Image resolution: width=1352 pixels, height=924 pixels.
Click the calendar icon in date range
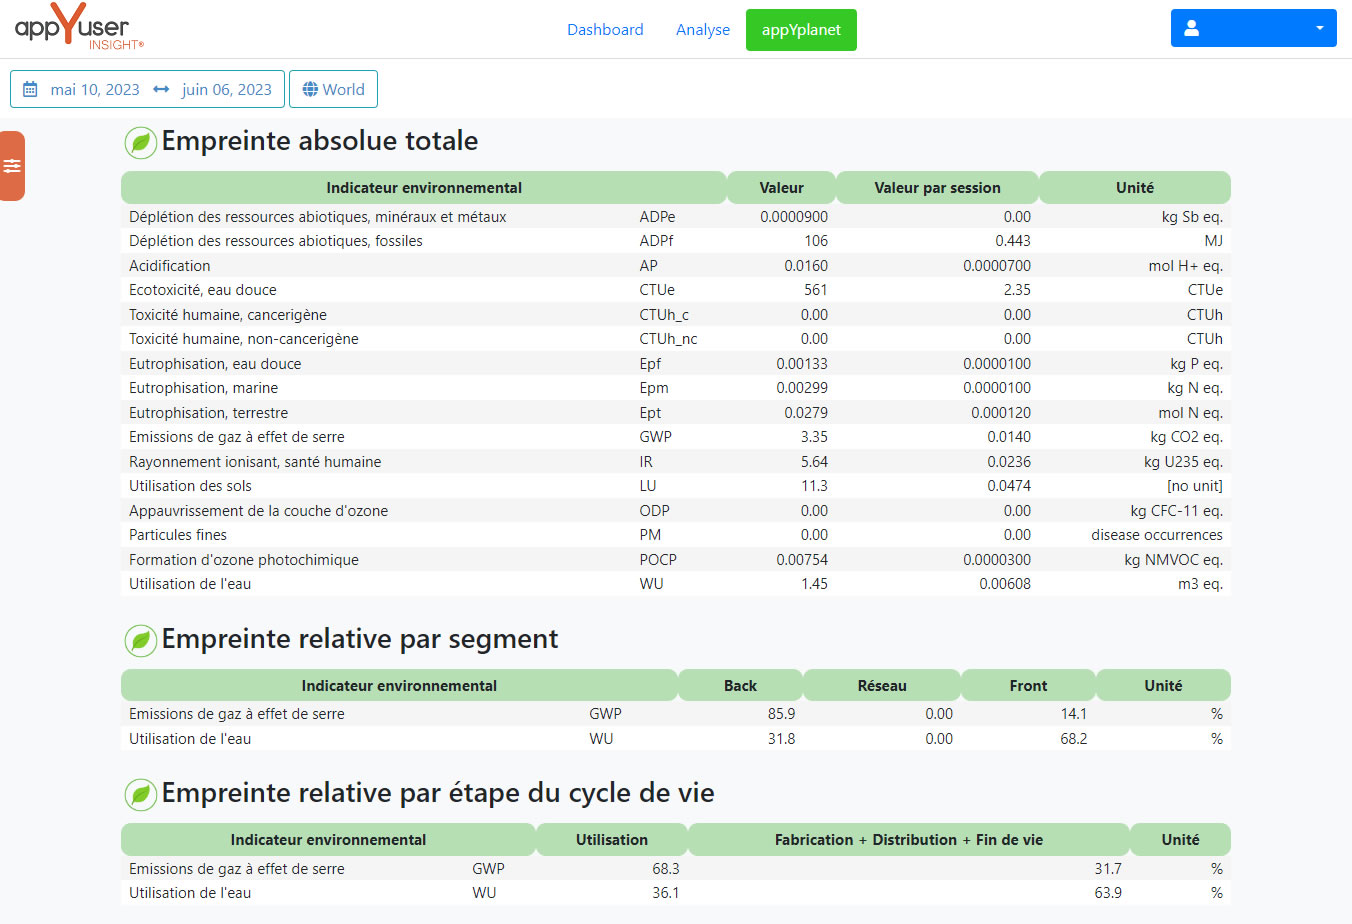[x=30, y=89]
